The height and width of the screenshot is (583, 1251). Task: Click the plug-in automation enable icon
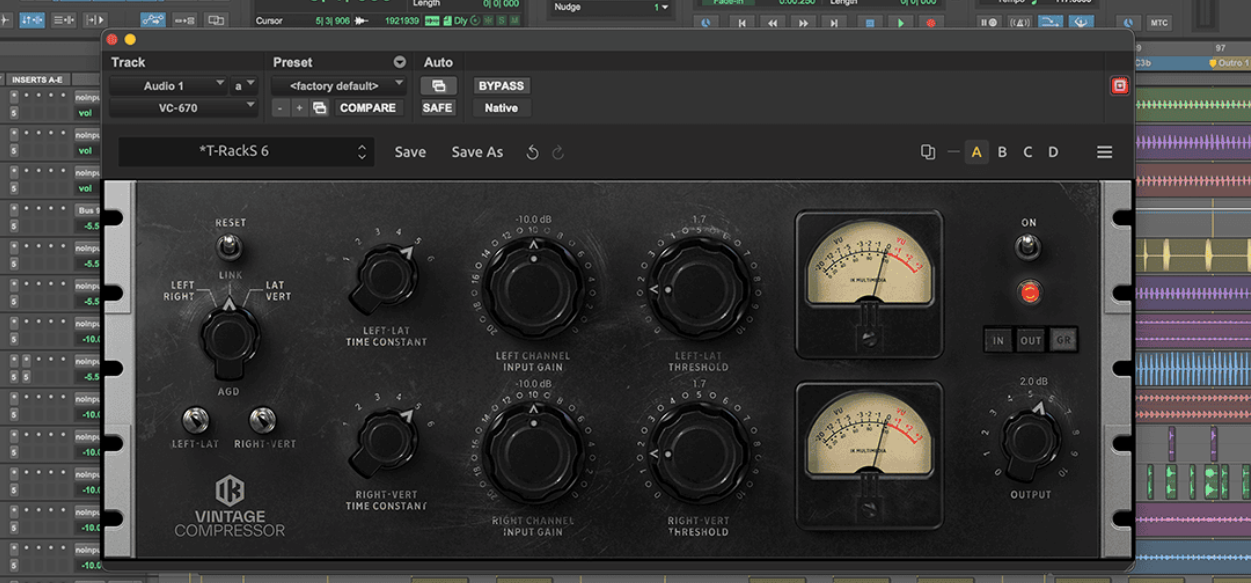(438, 86)
